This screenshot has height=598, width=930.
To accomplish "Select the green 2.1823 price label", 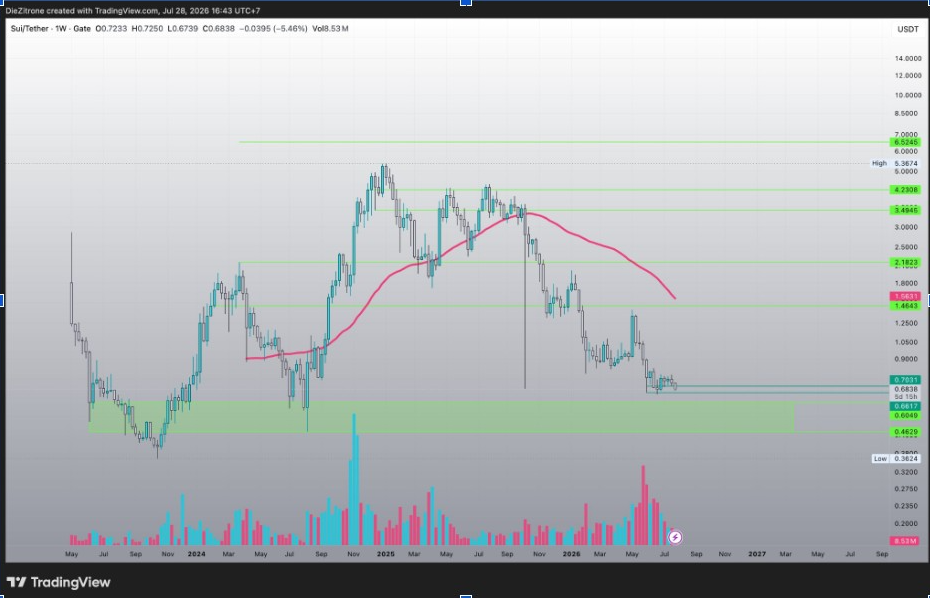I will 904,262.
